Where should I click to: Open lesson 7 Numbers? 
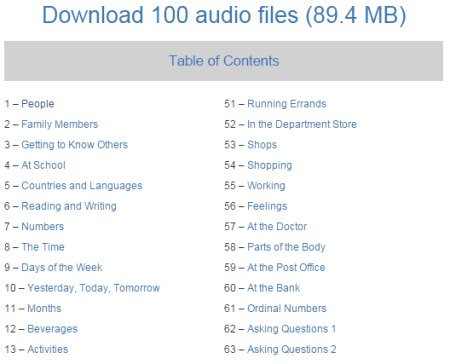[x=42, y=226]
